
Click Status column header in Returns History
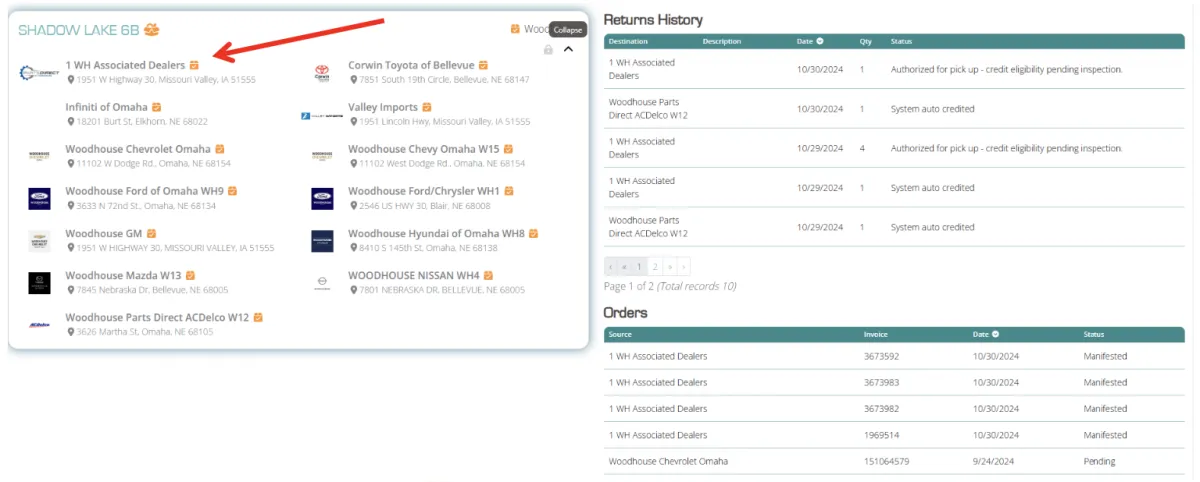pos(902,41)
